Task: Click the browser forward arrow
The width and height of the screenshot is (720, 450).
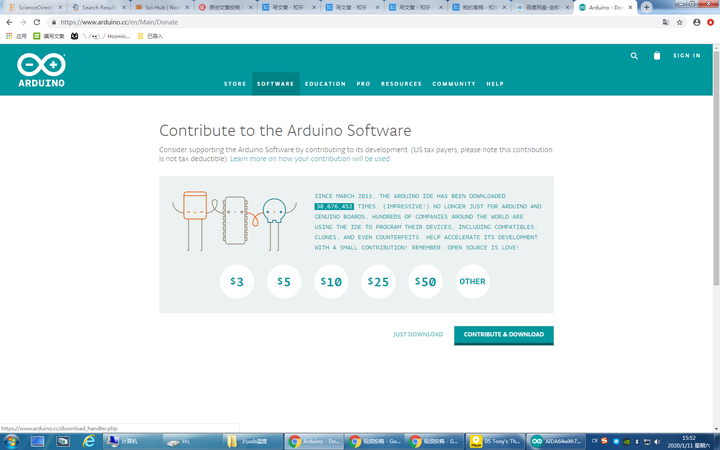Action: click(x=23, y=22)
